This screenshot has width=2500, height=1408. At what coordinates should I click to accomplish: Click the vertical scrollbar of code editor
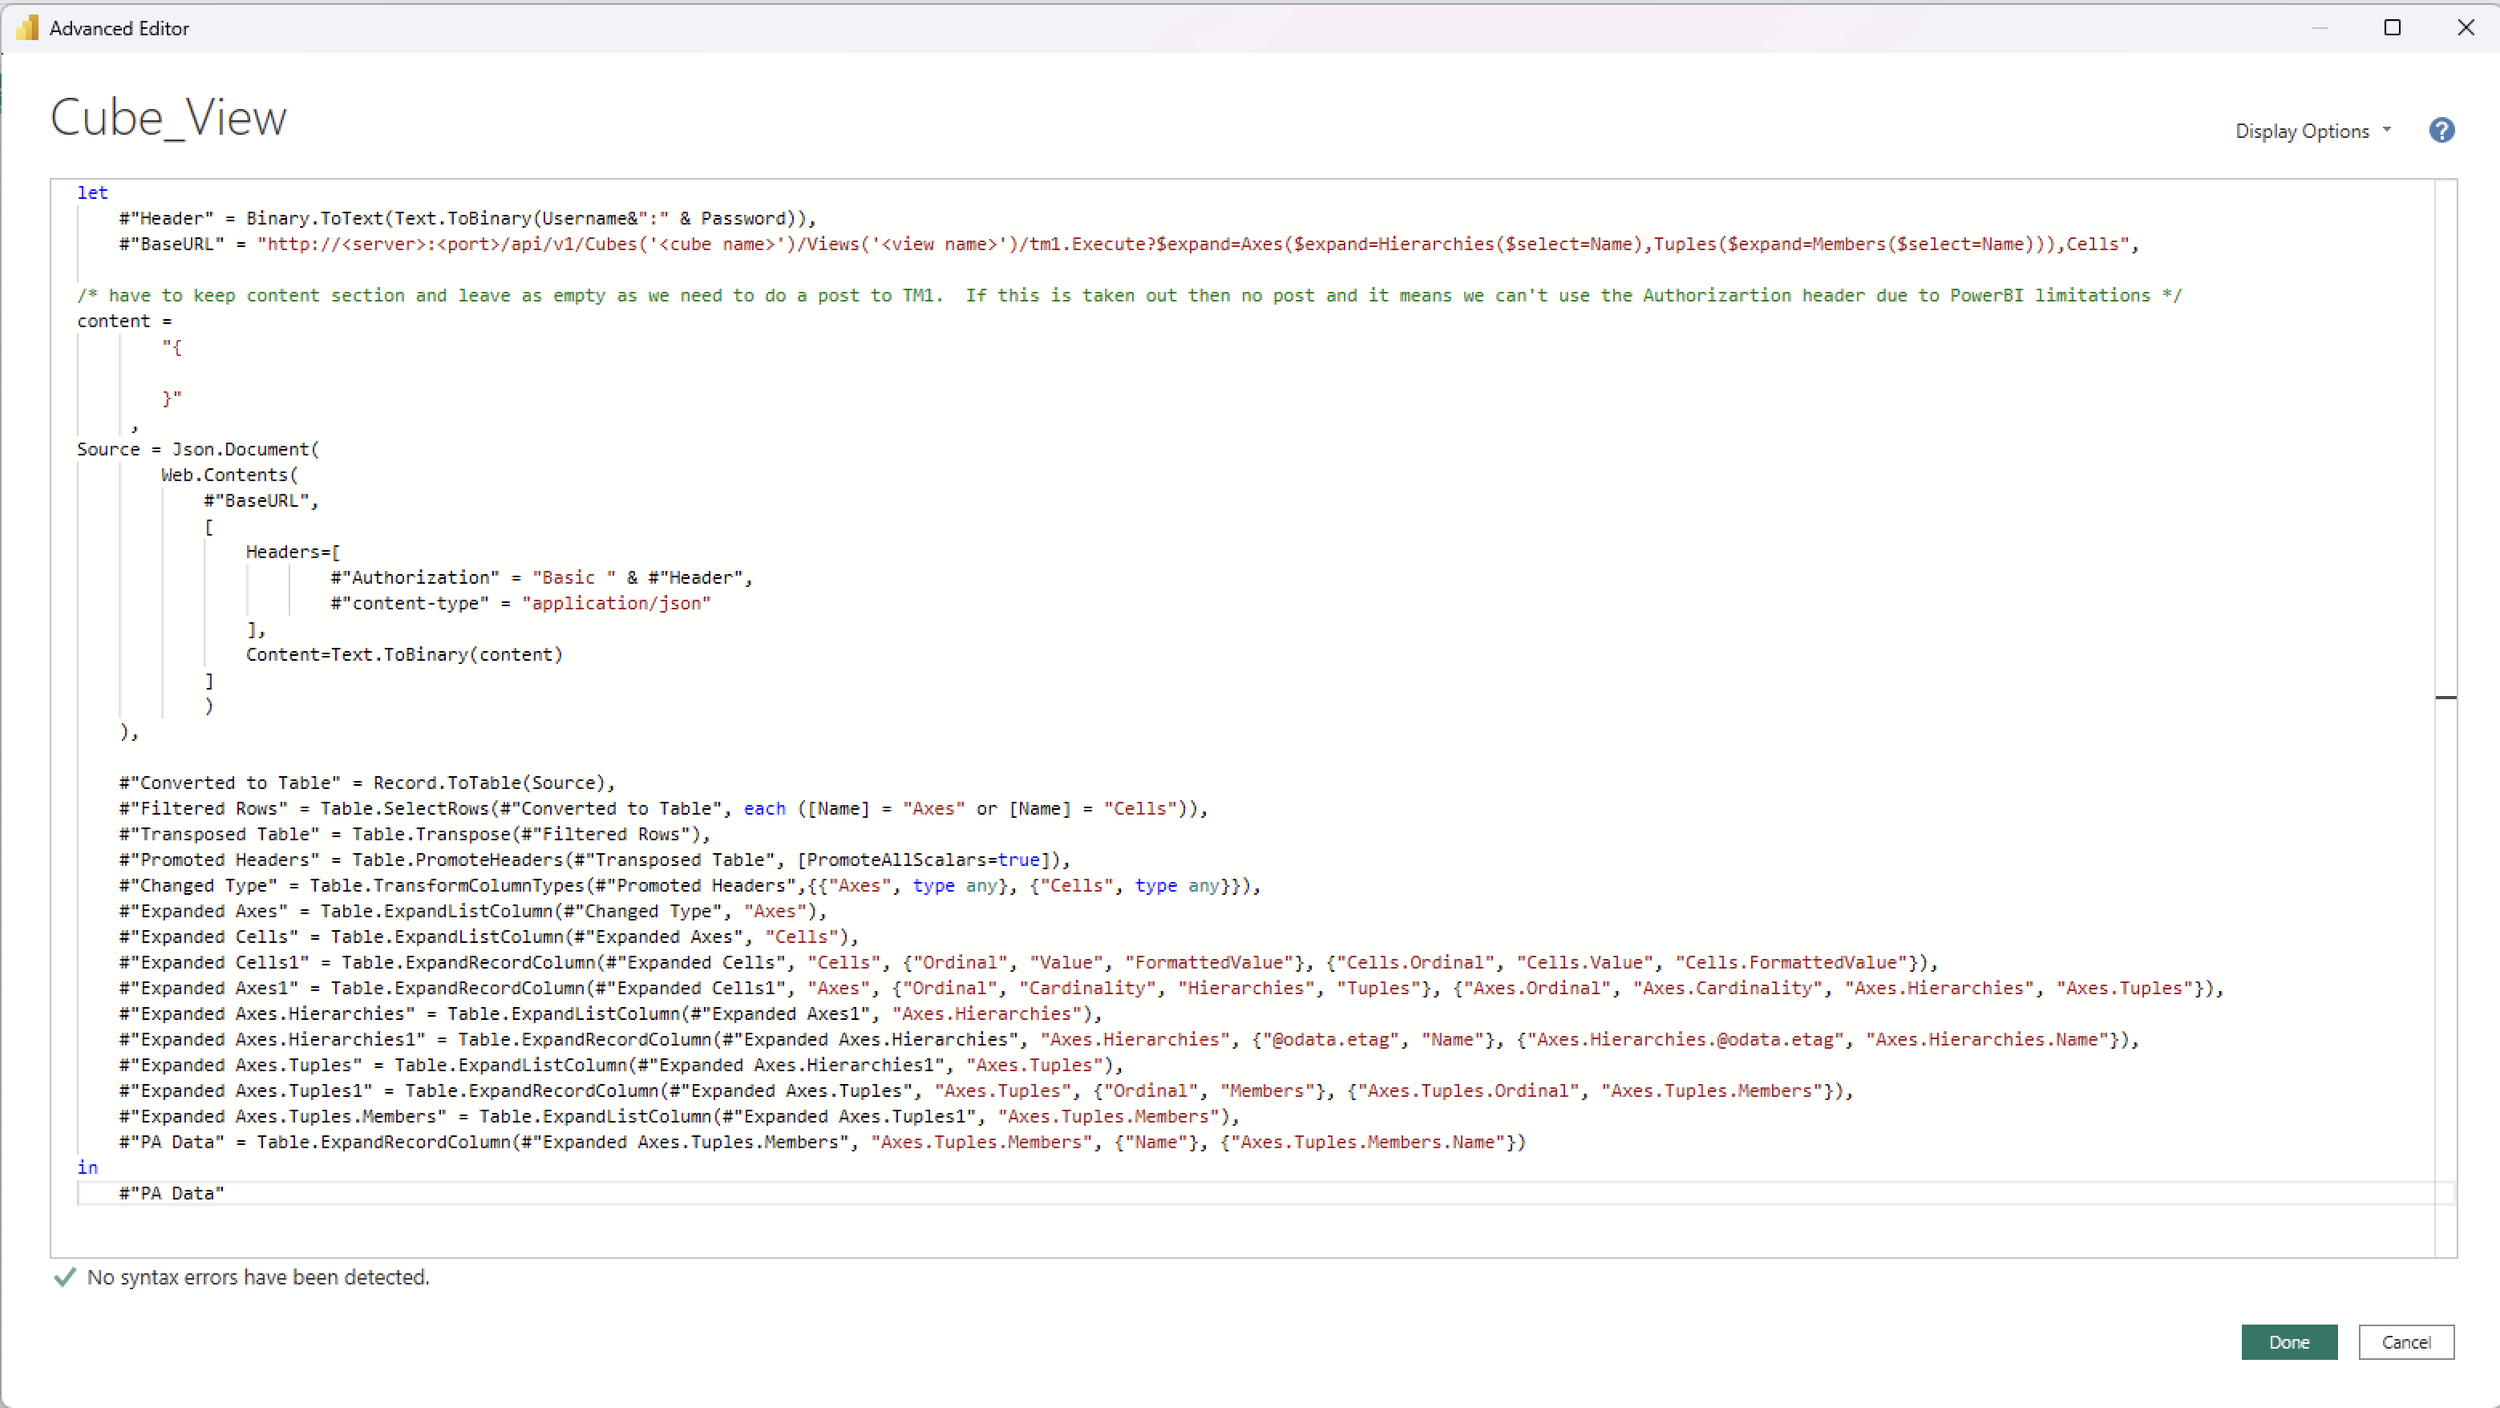[x=2445, y=717]
